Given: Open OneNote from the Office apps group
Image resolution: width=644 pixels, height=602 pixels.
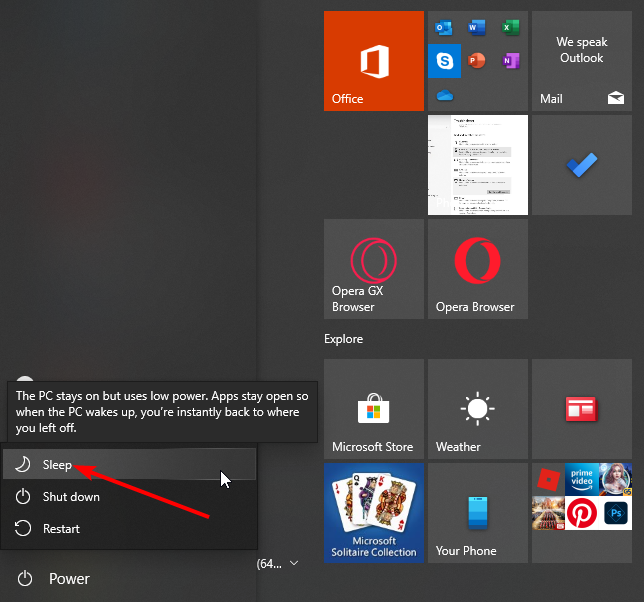Looking at the screenshot, I should [x=511, y=61].
